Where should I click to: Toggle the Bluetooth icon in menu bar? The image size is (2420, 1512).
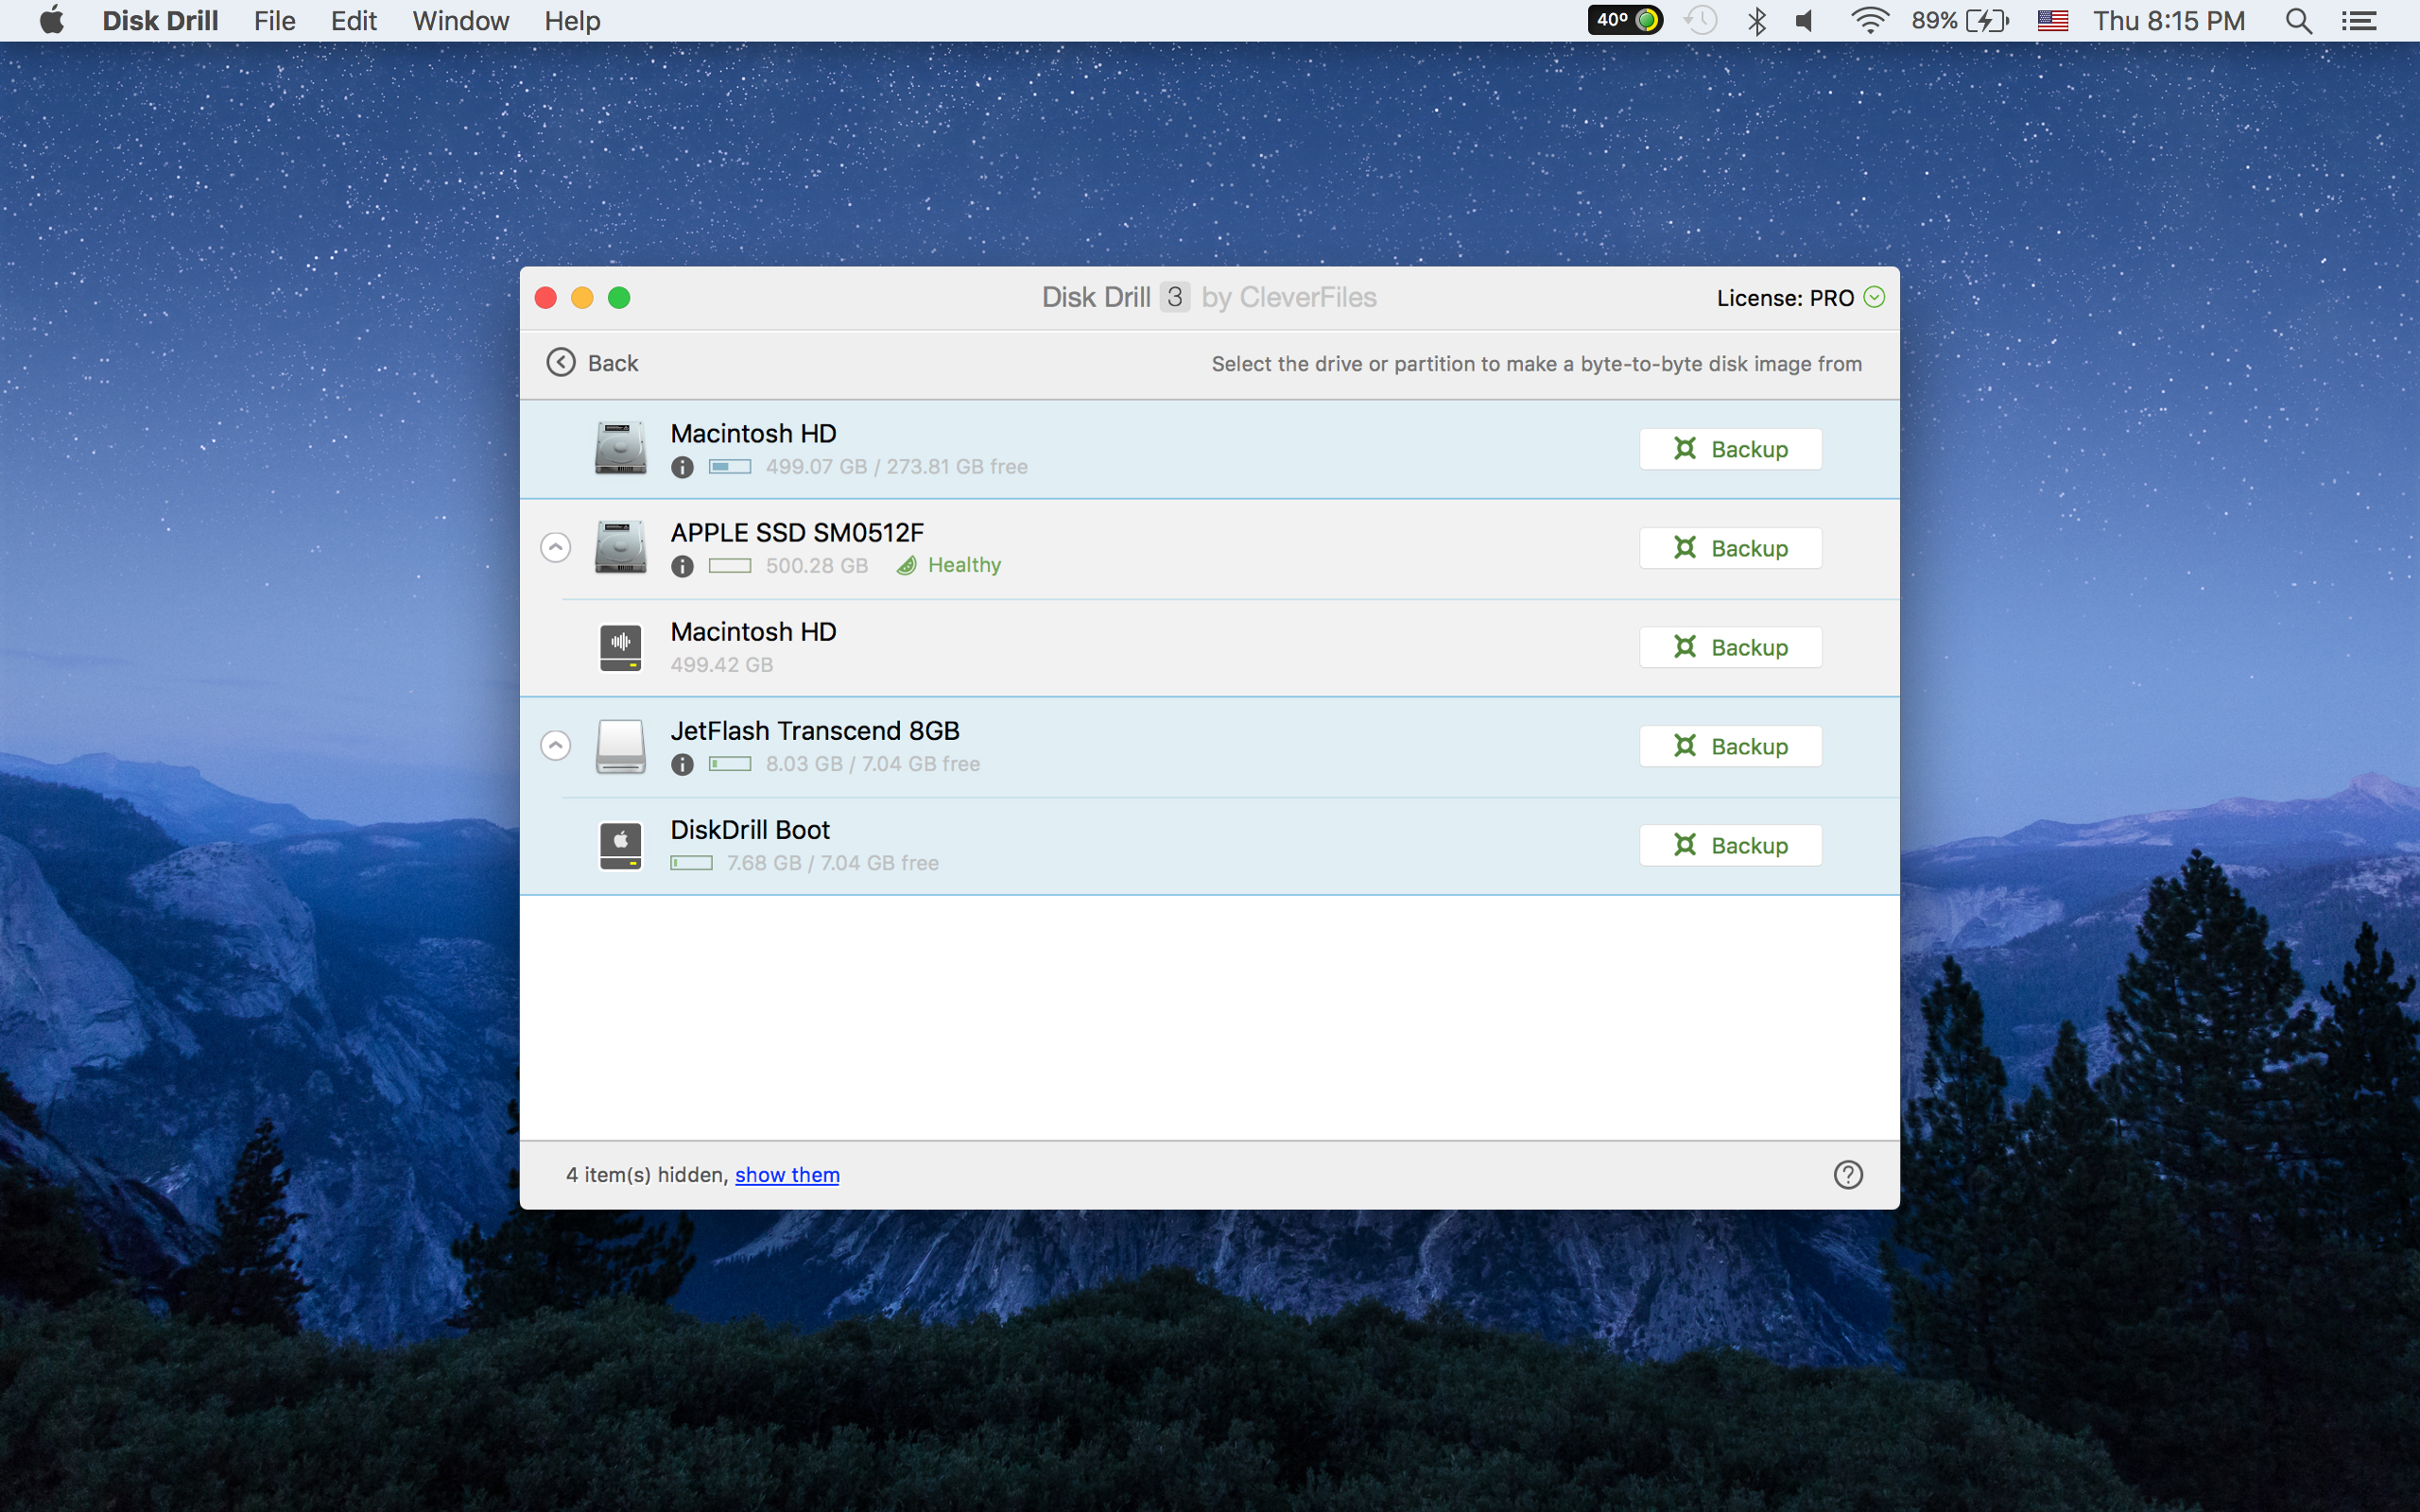1756,19
